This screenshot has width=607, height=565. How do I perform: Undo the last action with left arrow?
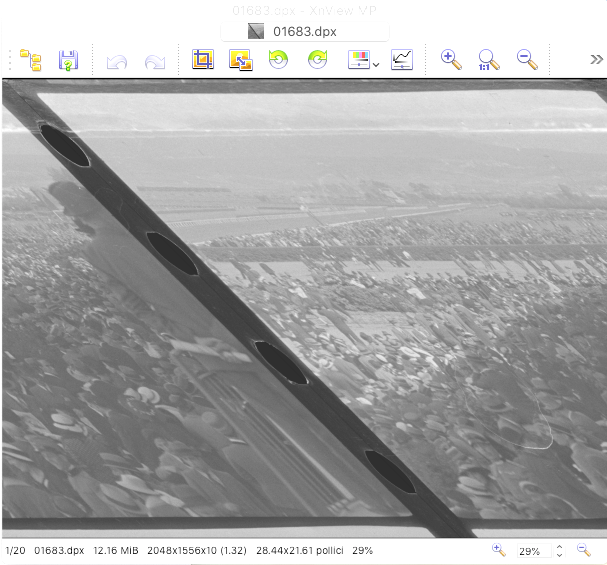[117, 62]
